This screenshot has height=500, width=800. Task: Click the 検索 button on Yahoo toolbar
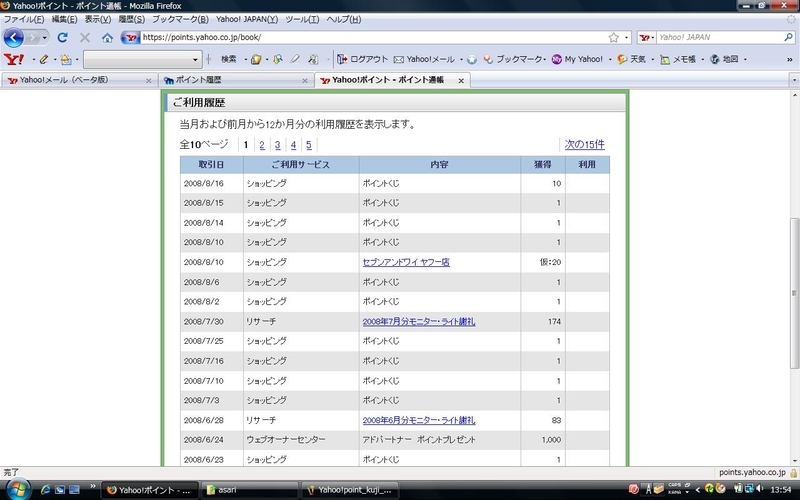pos(229,59)
